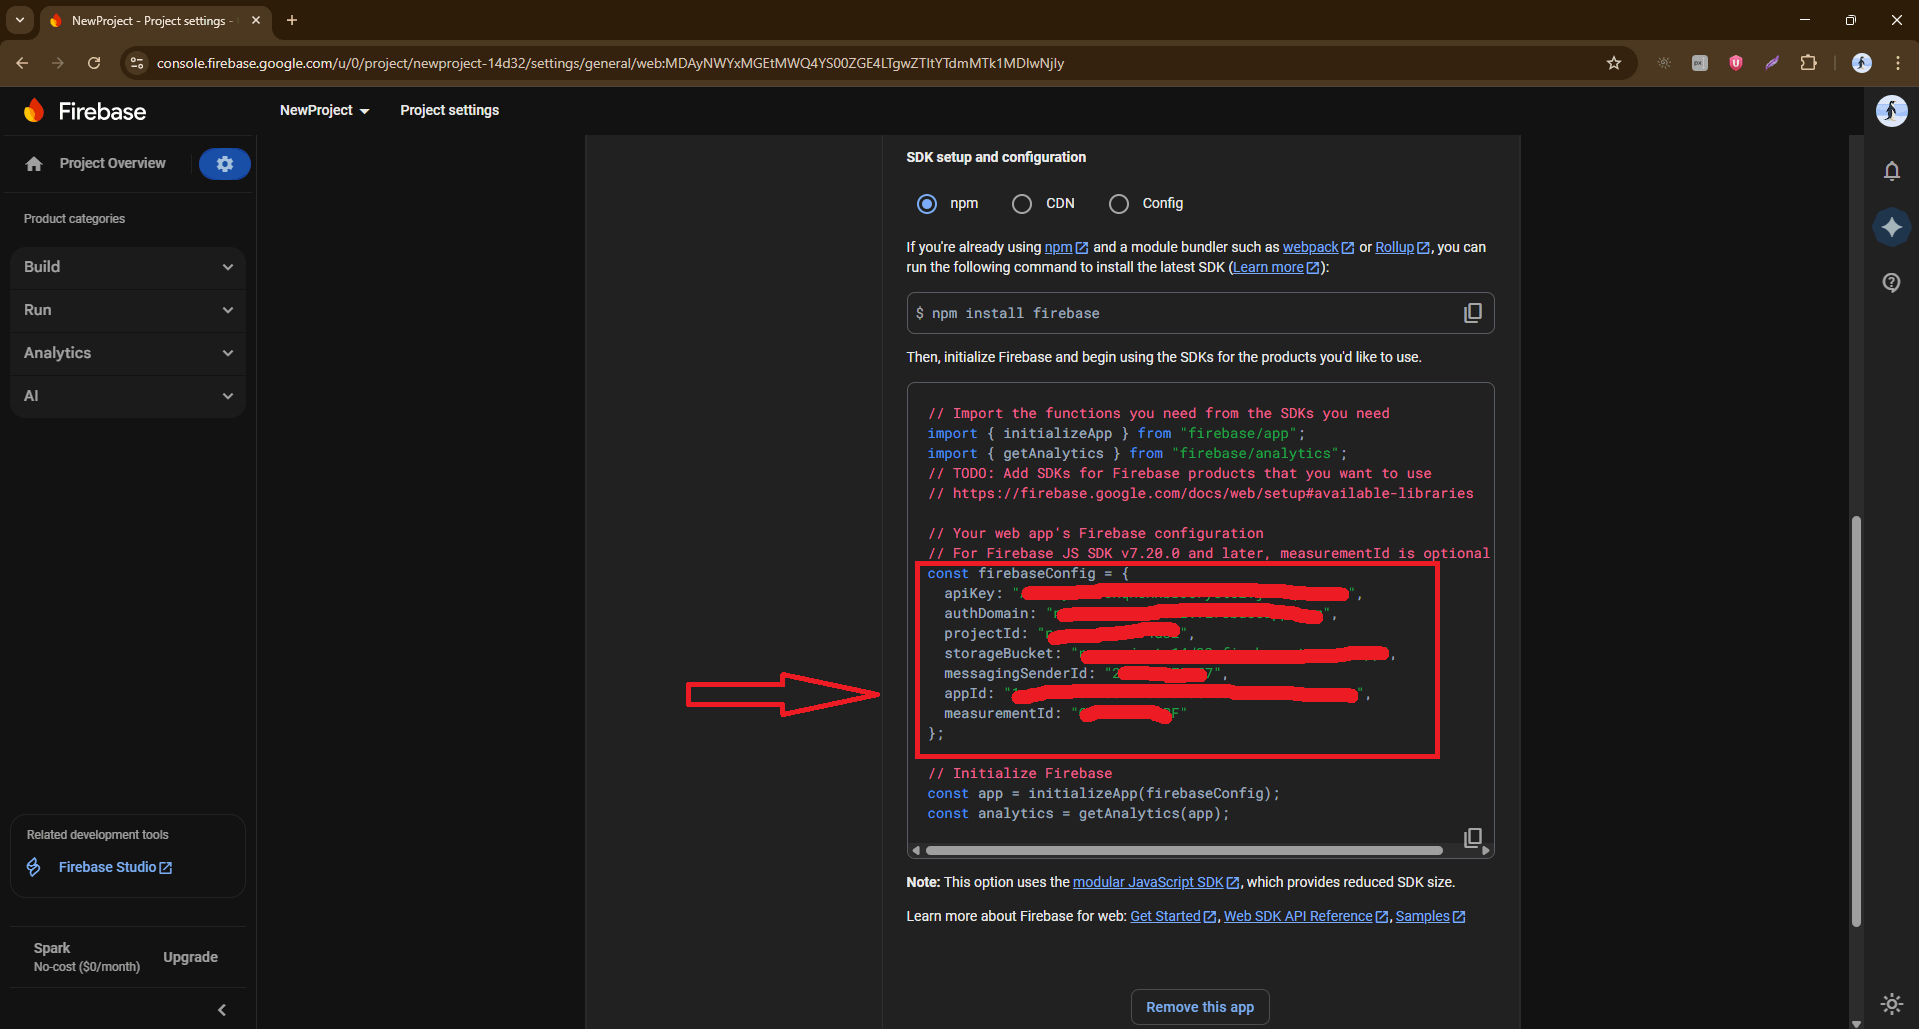Select the npm radio option
Viewport: 1919px width, 1029px height.
[927, 204]
